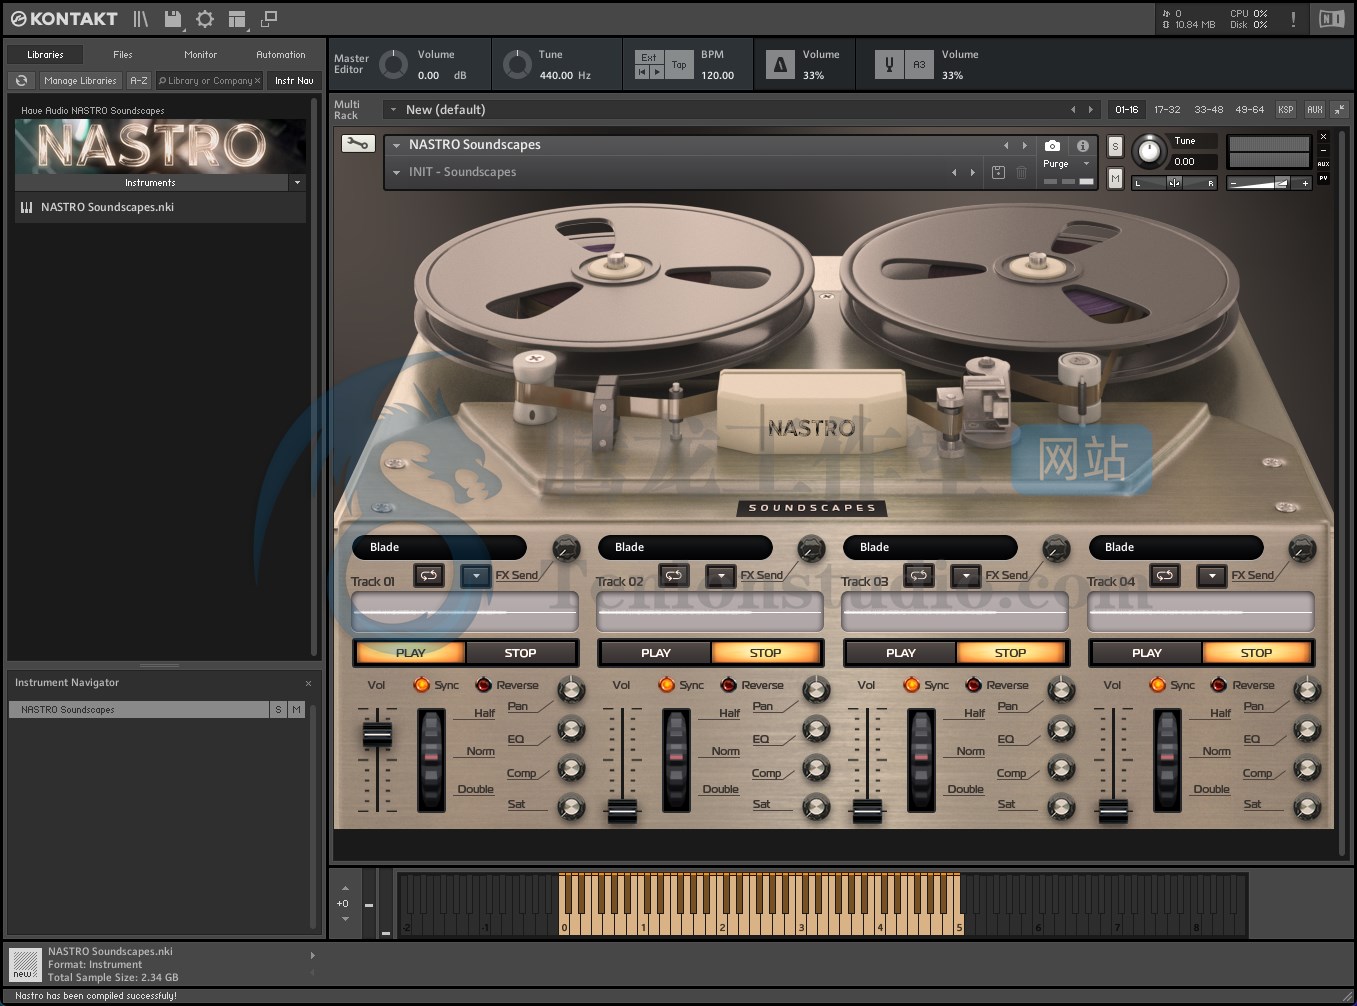Open the Purge dropdown menu
Screen dimensions: 1357x1006
click(x=1086, y=164)
